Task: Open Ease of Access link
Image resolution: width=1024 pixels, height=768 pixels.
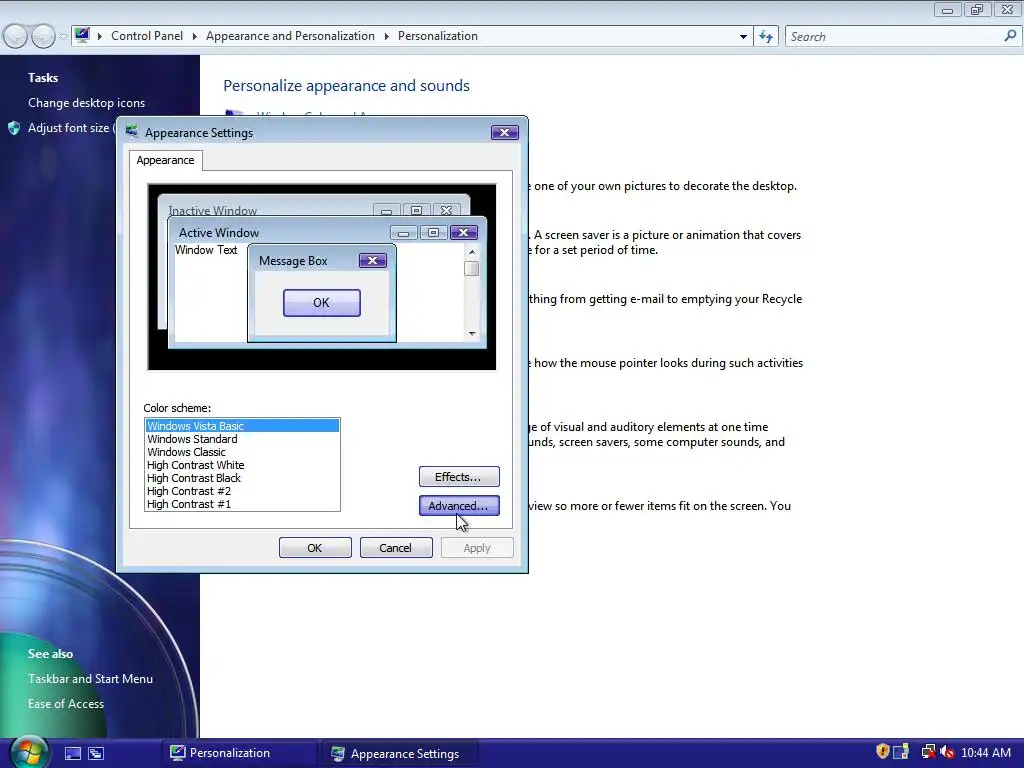Action: point(65,703)
